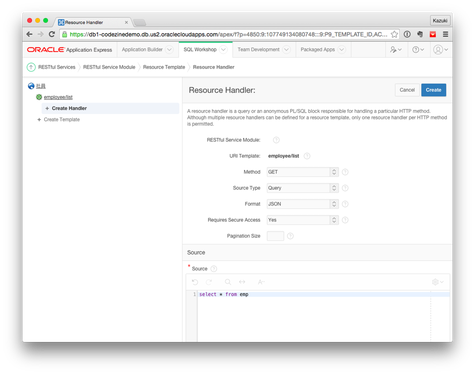
Task: Show help icon next to Requires Secure Access
Action: (345, 220)
